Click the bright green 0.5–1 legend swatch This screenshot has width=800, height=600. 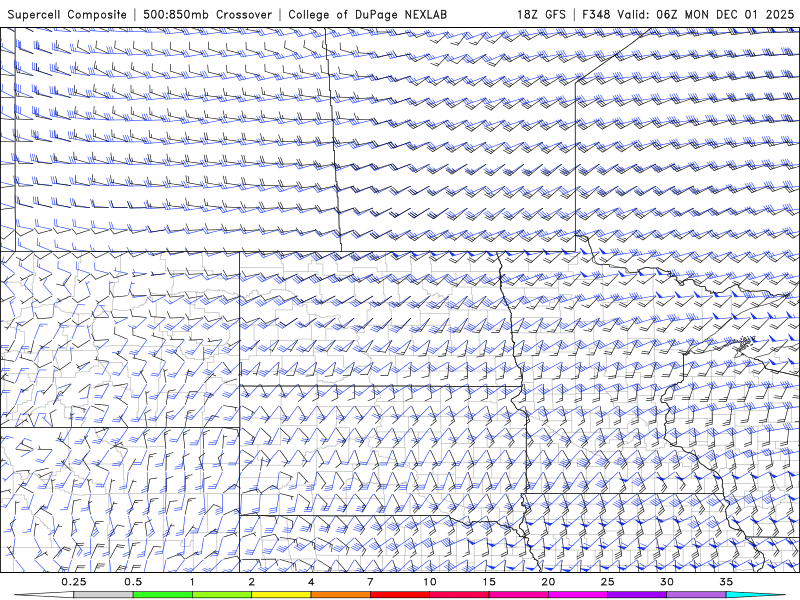click(x=162, y=595)
